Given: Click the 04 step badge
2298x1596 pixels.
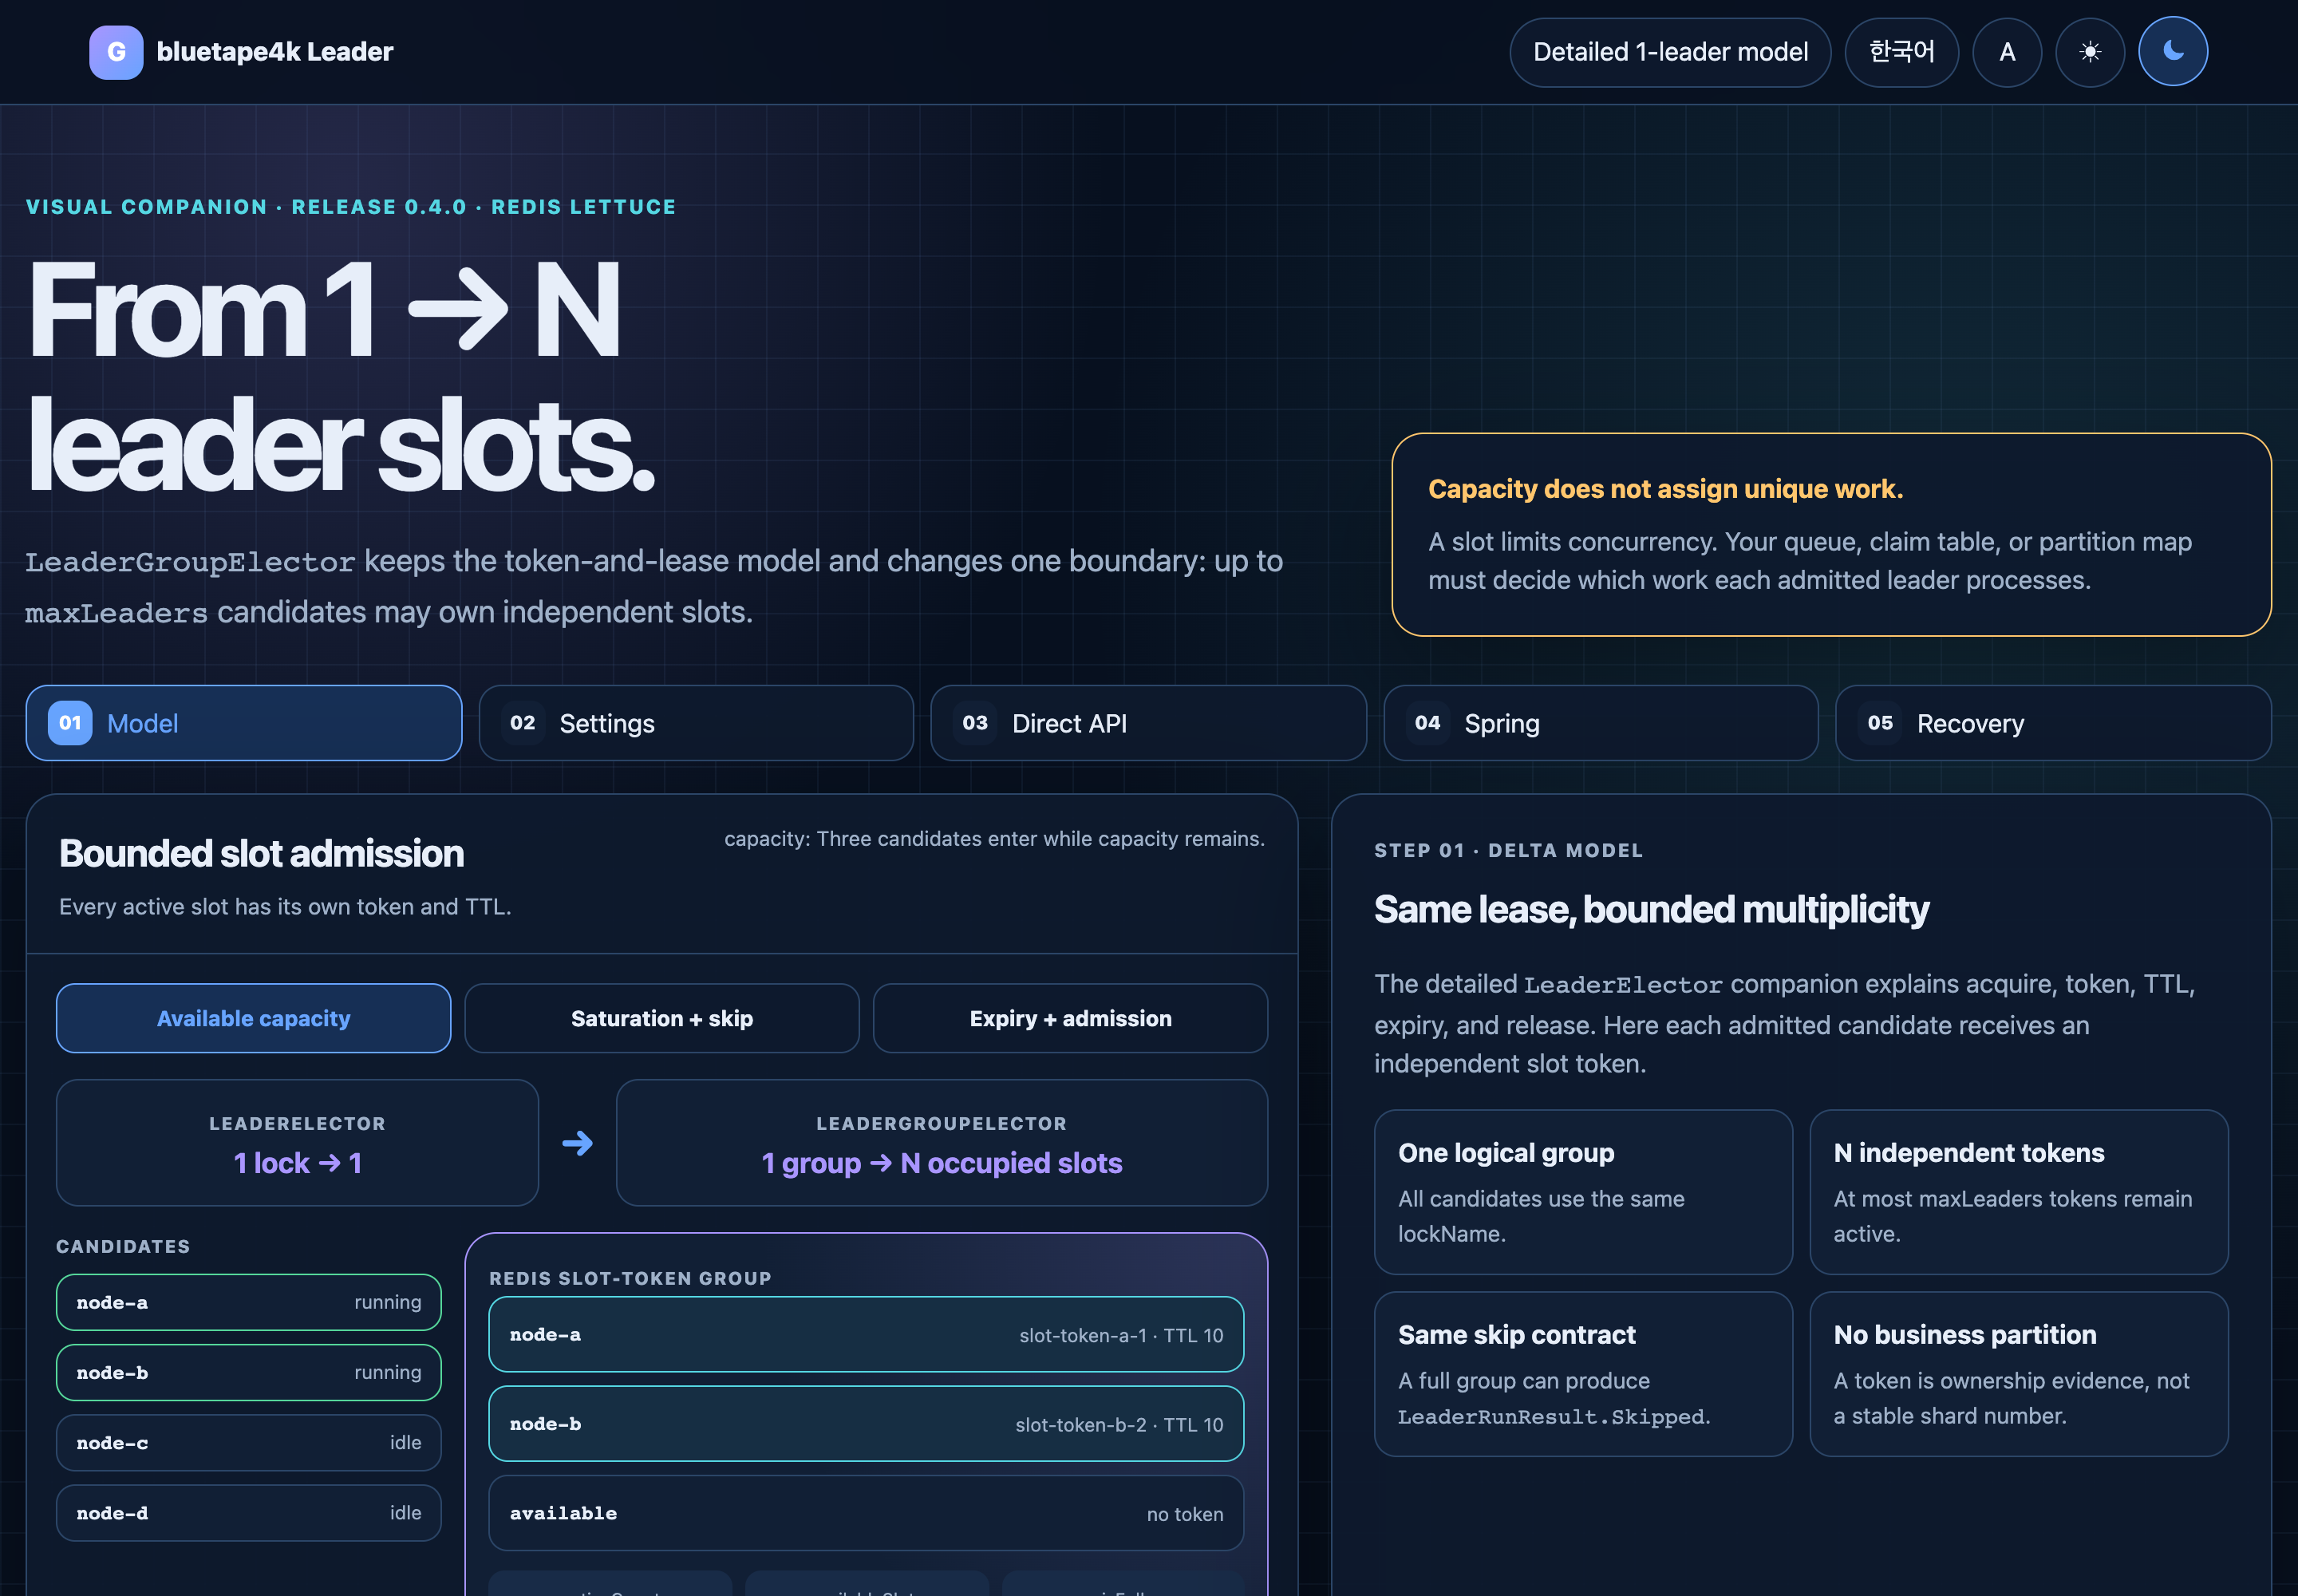Looking at the screenshot, I should point(1427,723).
